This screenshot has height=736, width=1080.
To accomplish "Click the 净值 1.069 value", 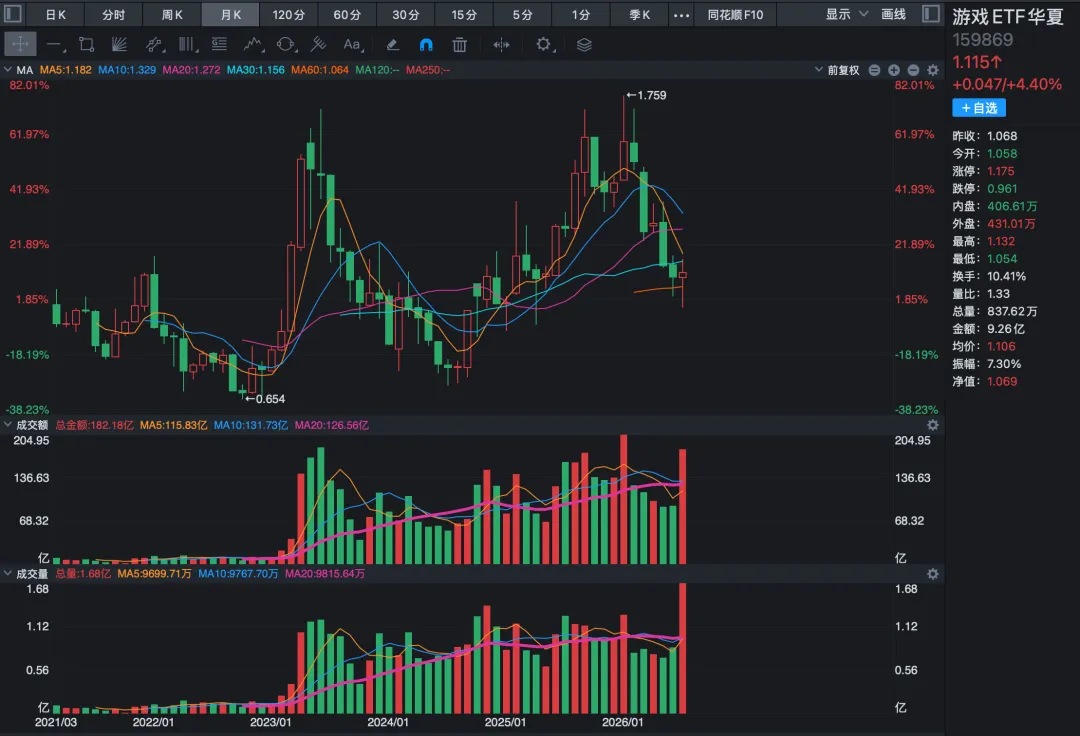I will pyautogui.click(x=1002, y=381).
